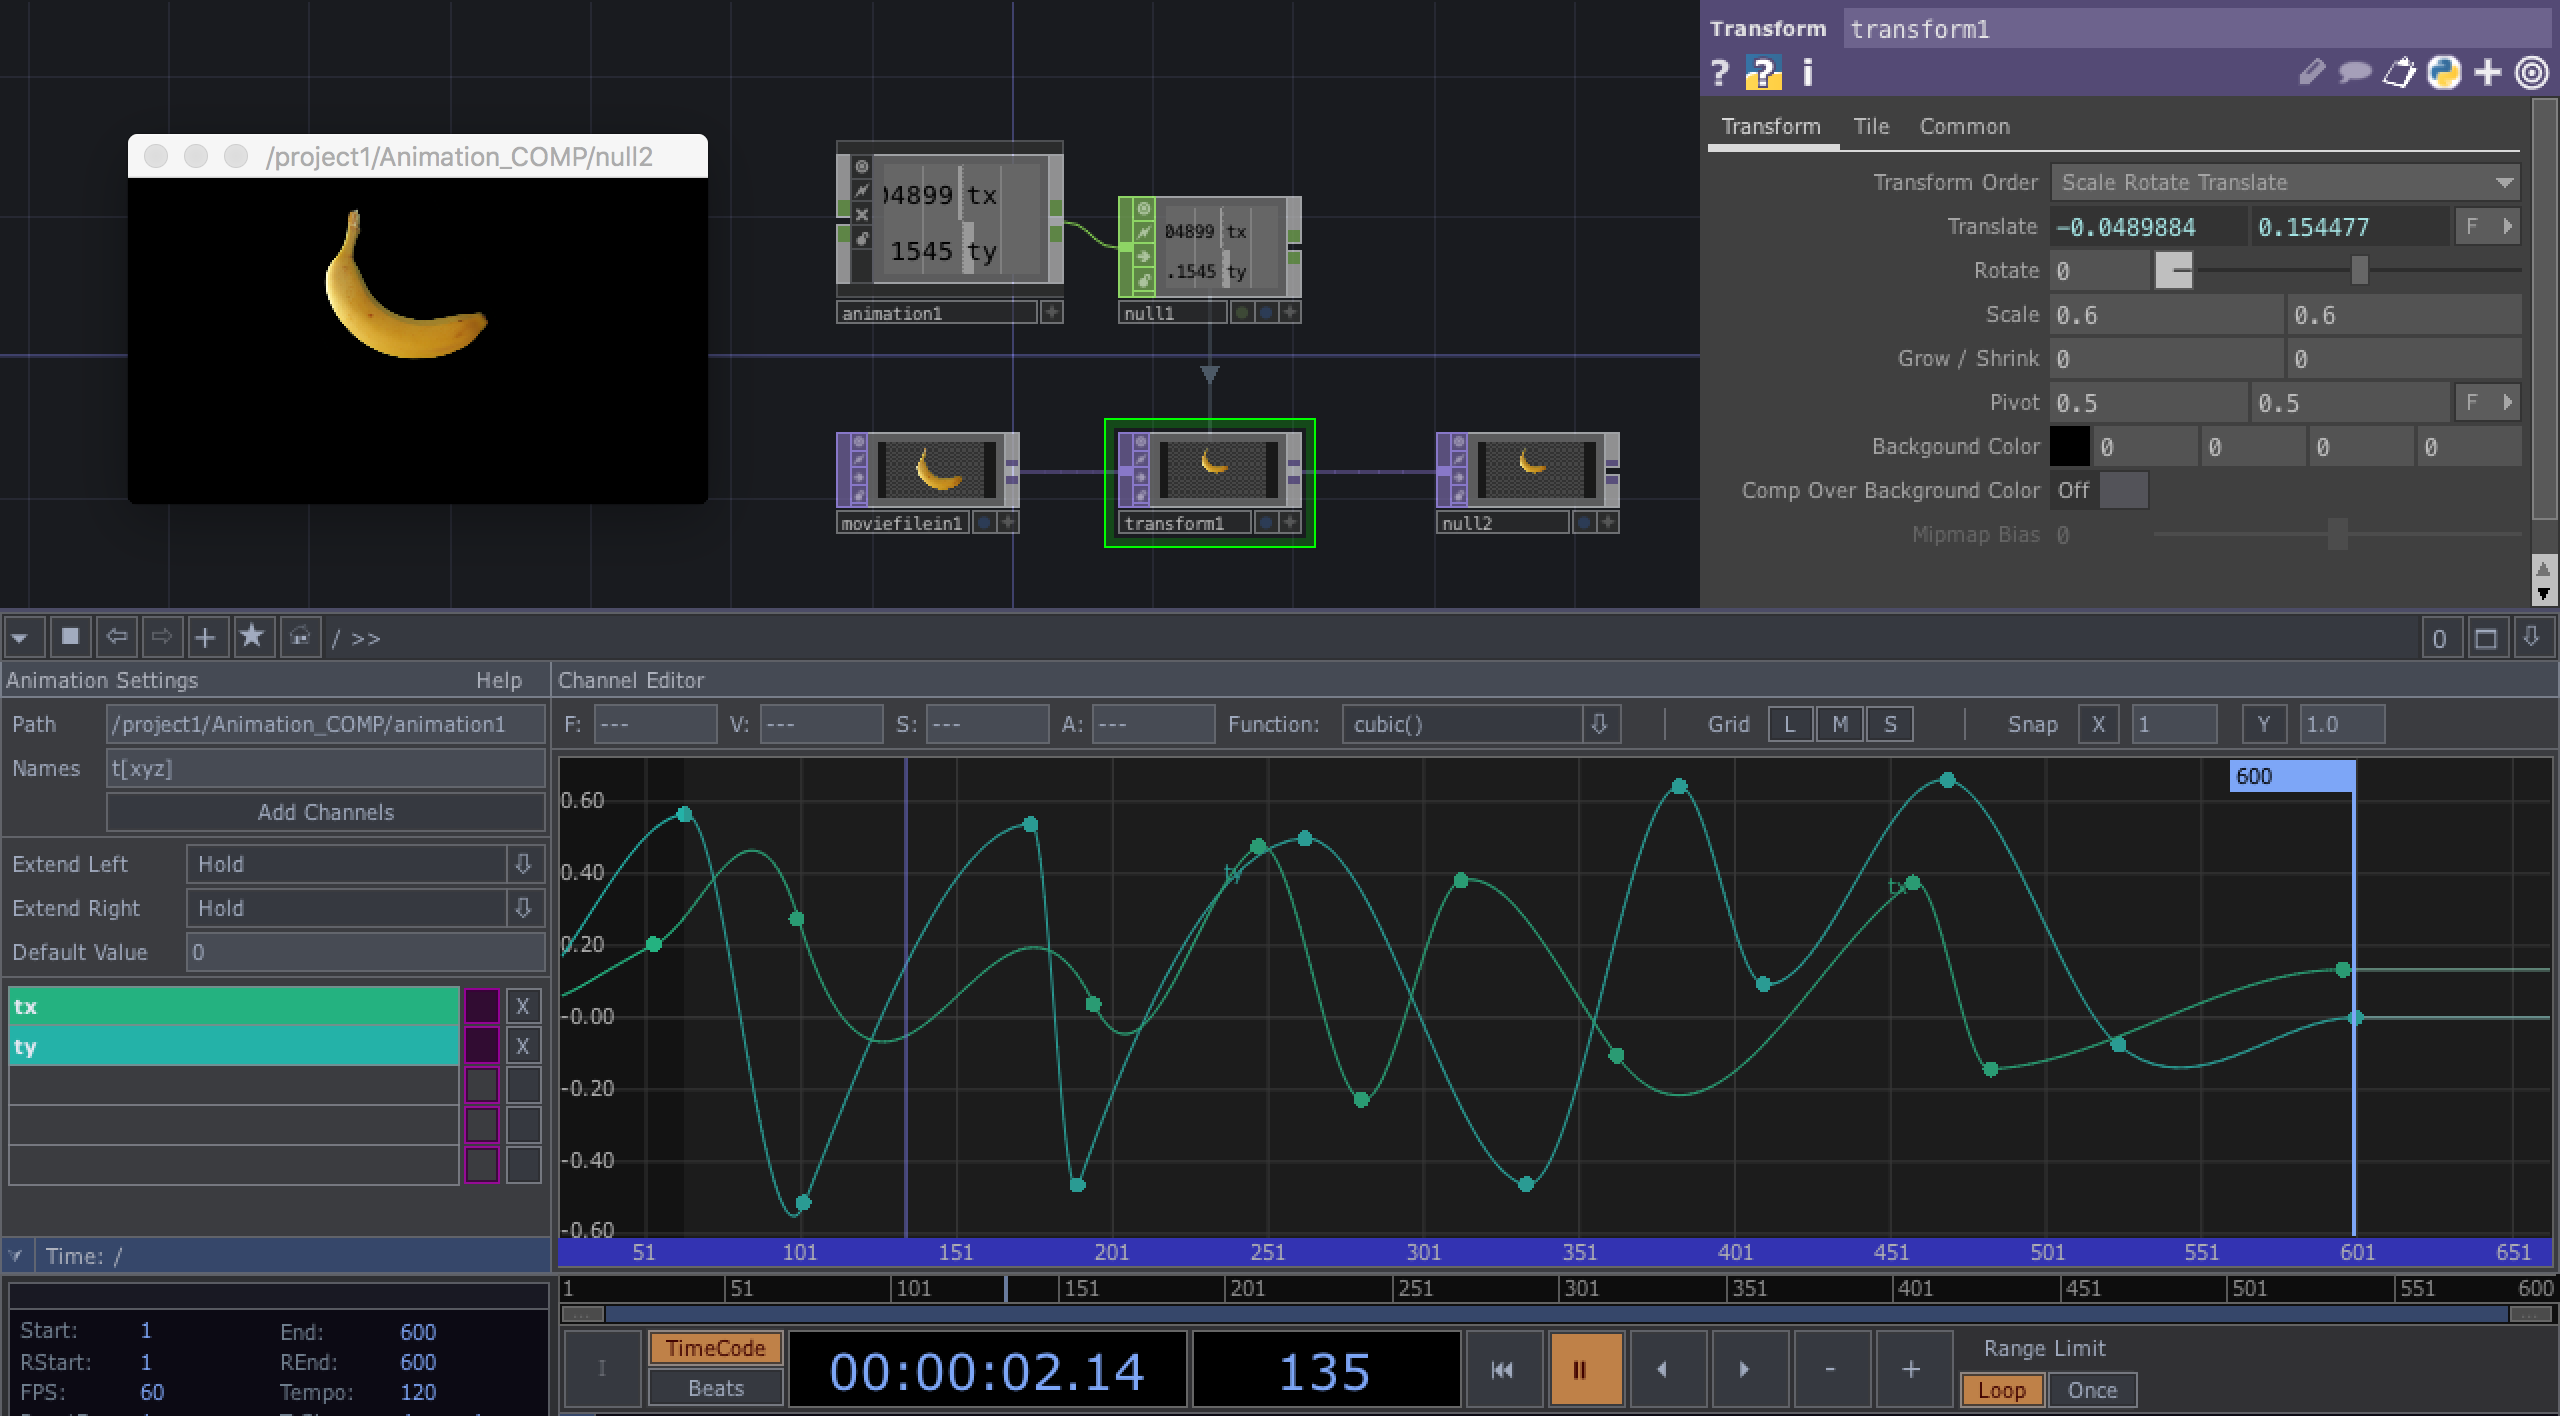Open the Extend Left Hold dropdown

click(x=524, y=863)
